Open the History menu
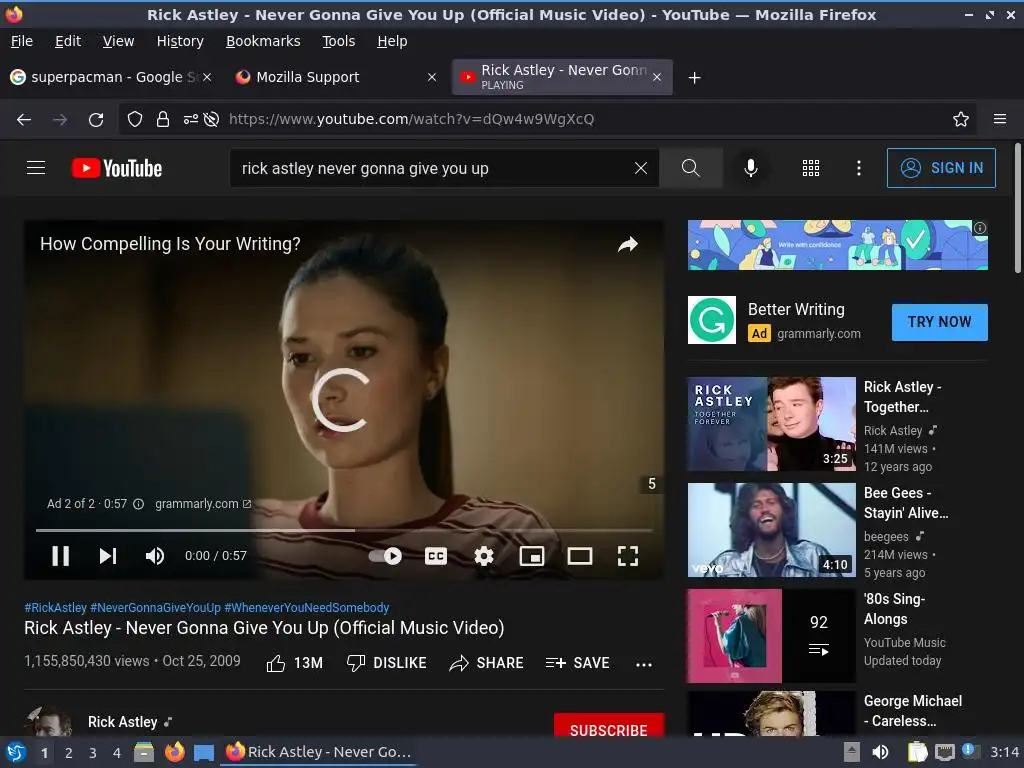This screenshot has height=768, width=1024. [x=180, y=41]
